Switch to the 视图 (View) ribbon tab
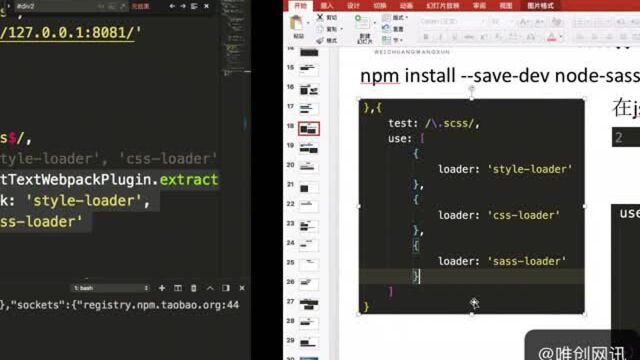Image resolution: width=640 pixels, height=360 pixels. pos(506,5)
